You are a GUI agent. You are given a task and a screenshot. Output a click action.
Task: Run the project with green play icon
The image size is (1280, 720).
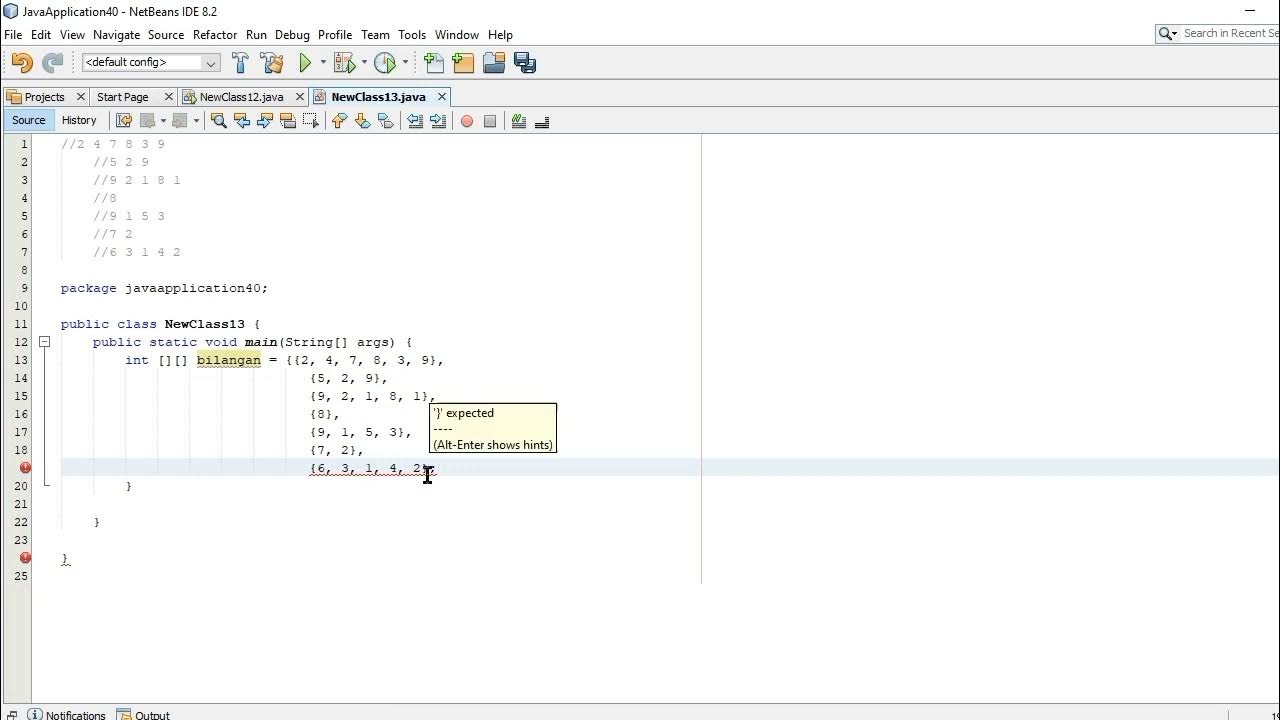point(305,62)
